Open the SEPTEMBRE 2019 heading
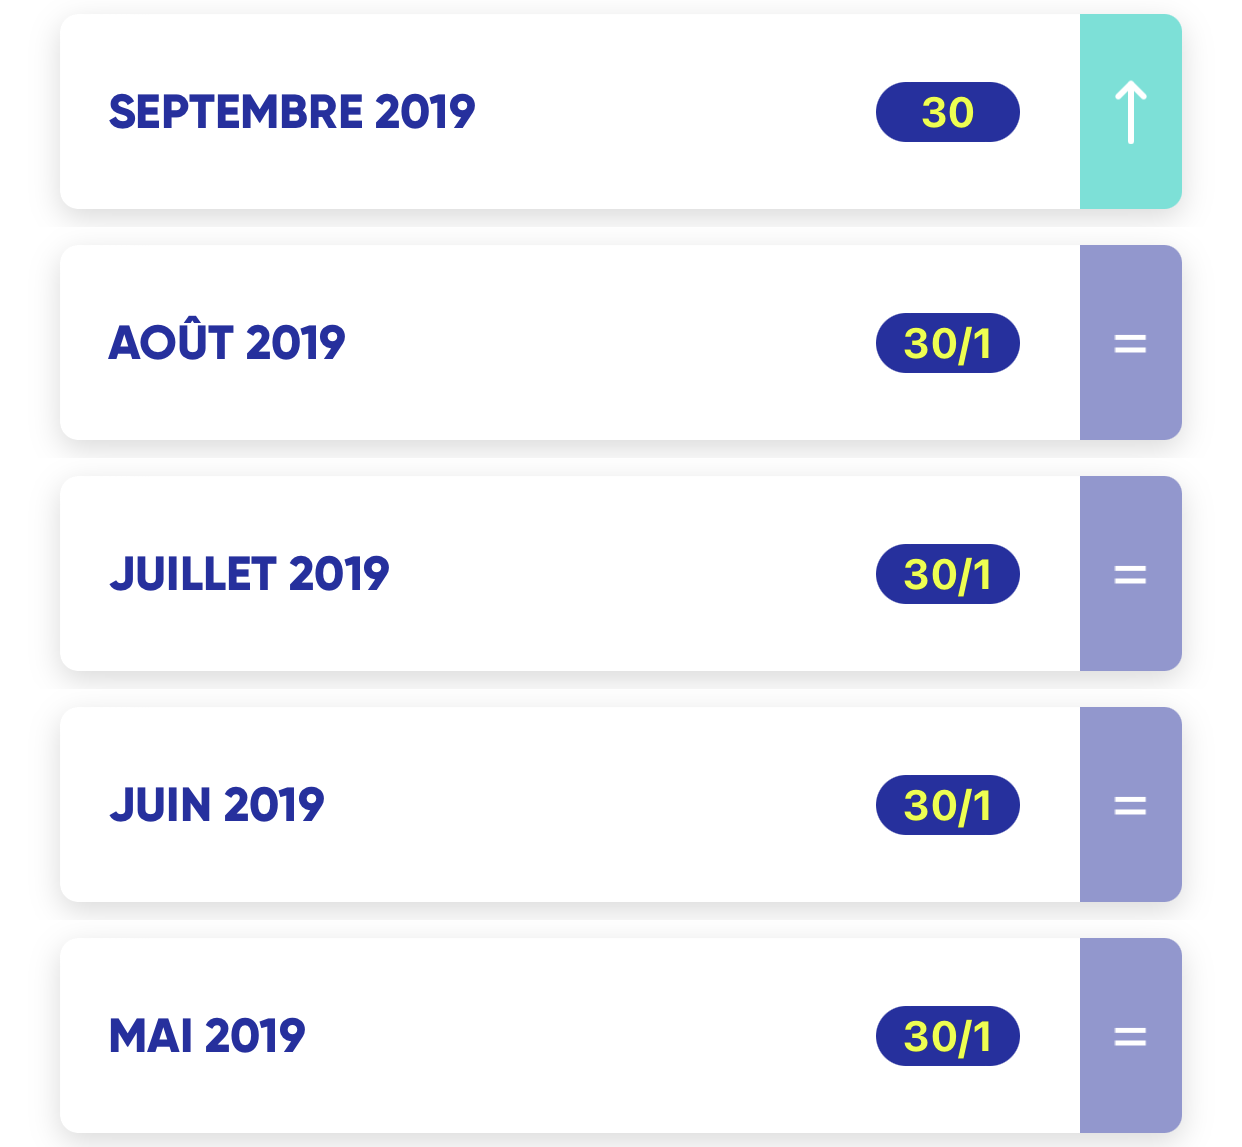 (292, 112)
